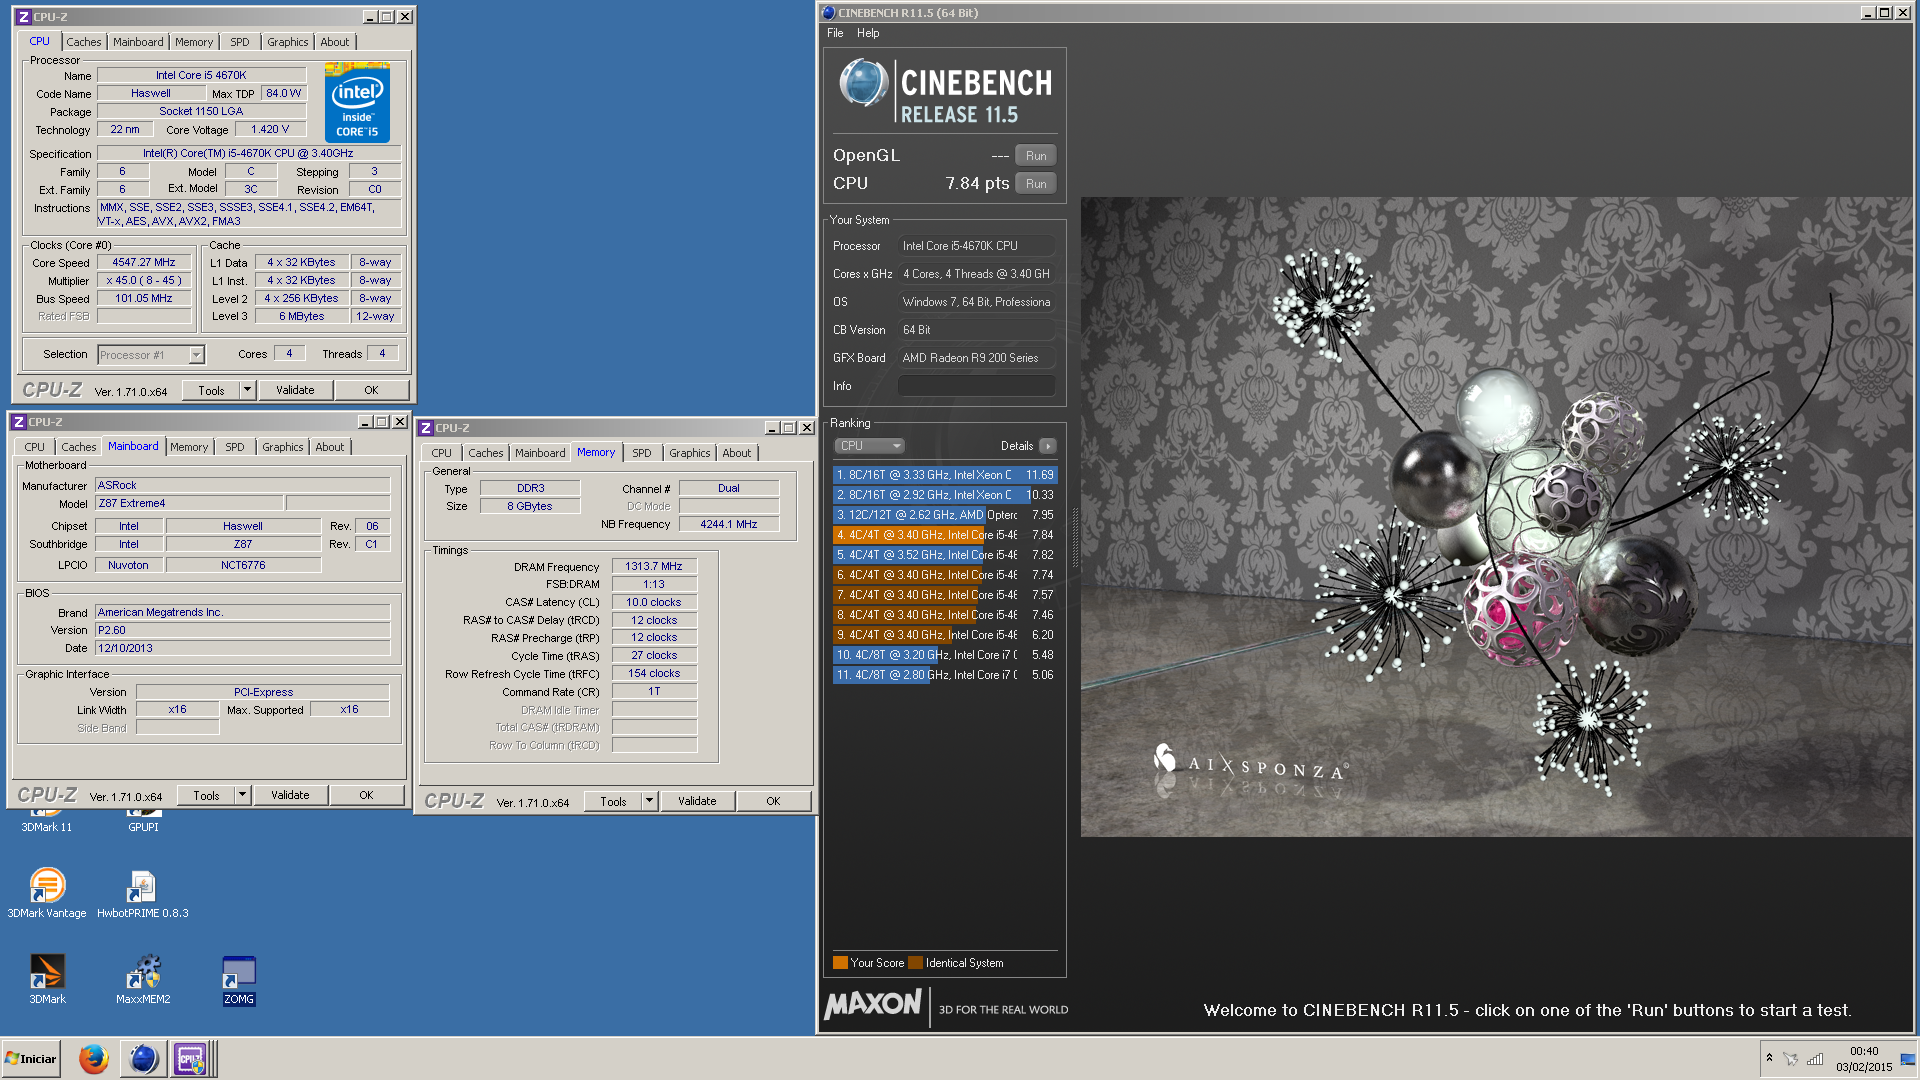The width and height of the screenshot is (1920, 1080).
Task: Open the Tools dropdown arrow in the CPU tab window
Action: pyautogui.click(x=247, y=390)
